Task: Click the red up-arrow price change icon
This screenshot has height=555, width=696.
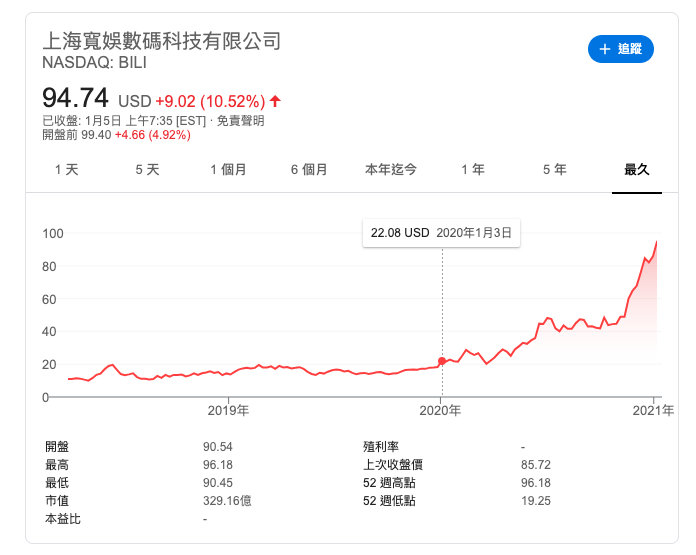Action: (x=276, y=101)
